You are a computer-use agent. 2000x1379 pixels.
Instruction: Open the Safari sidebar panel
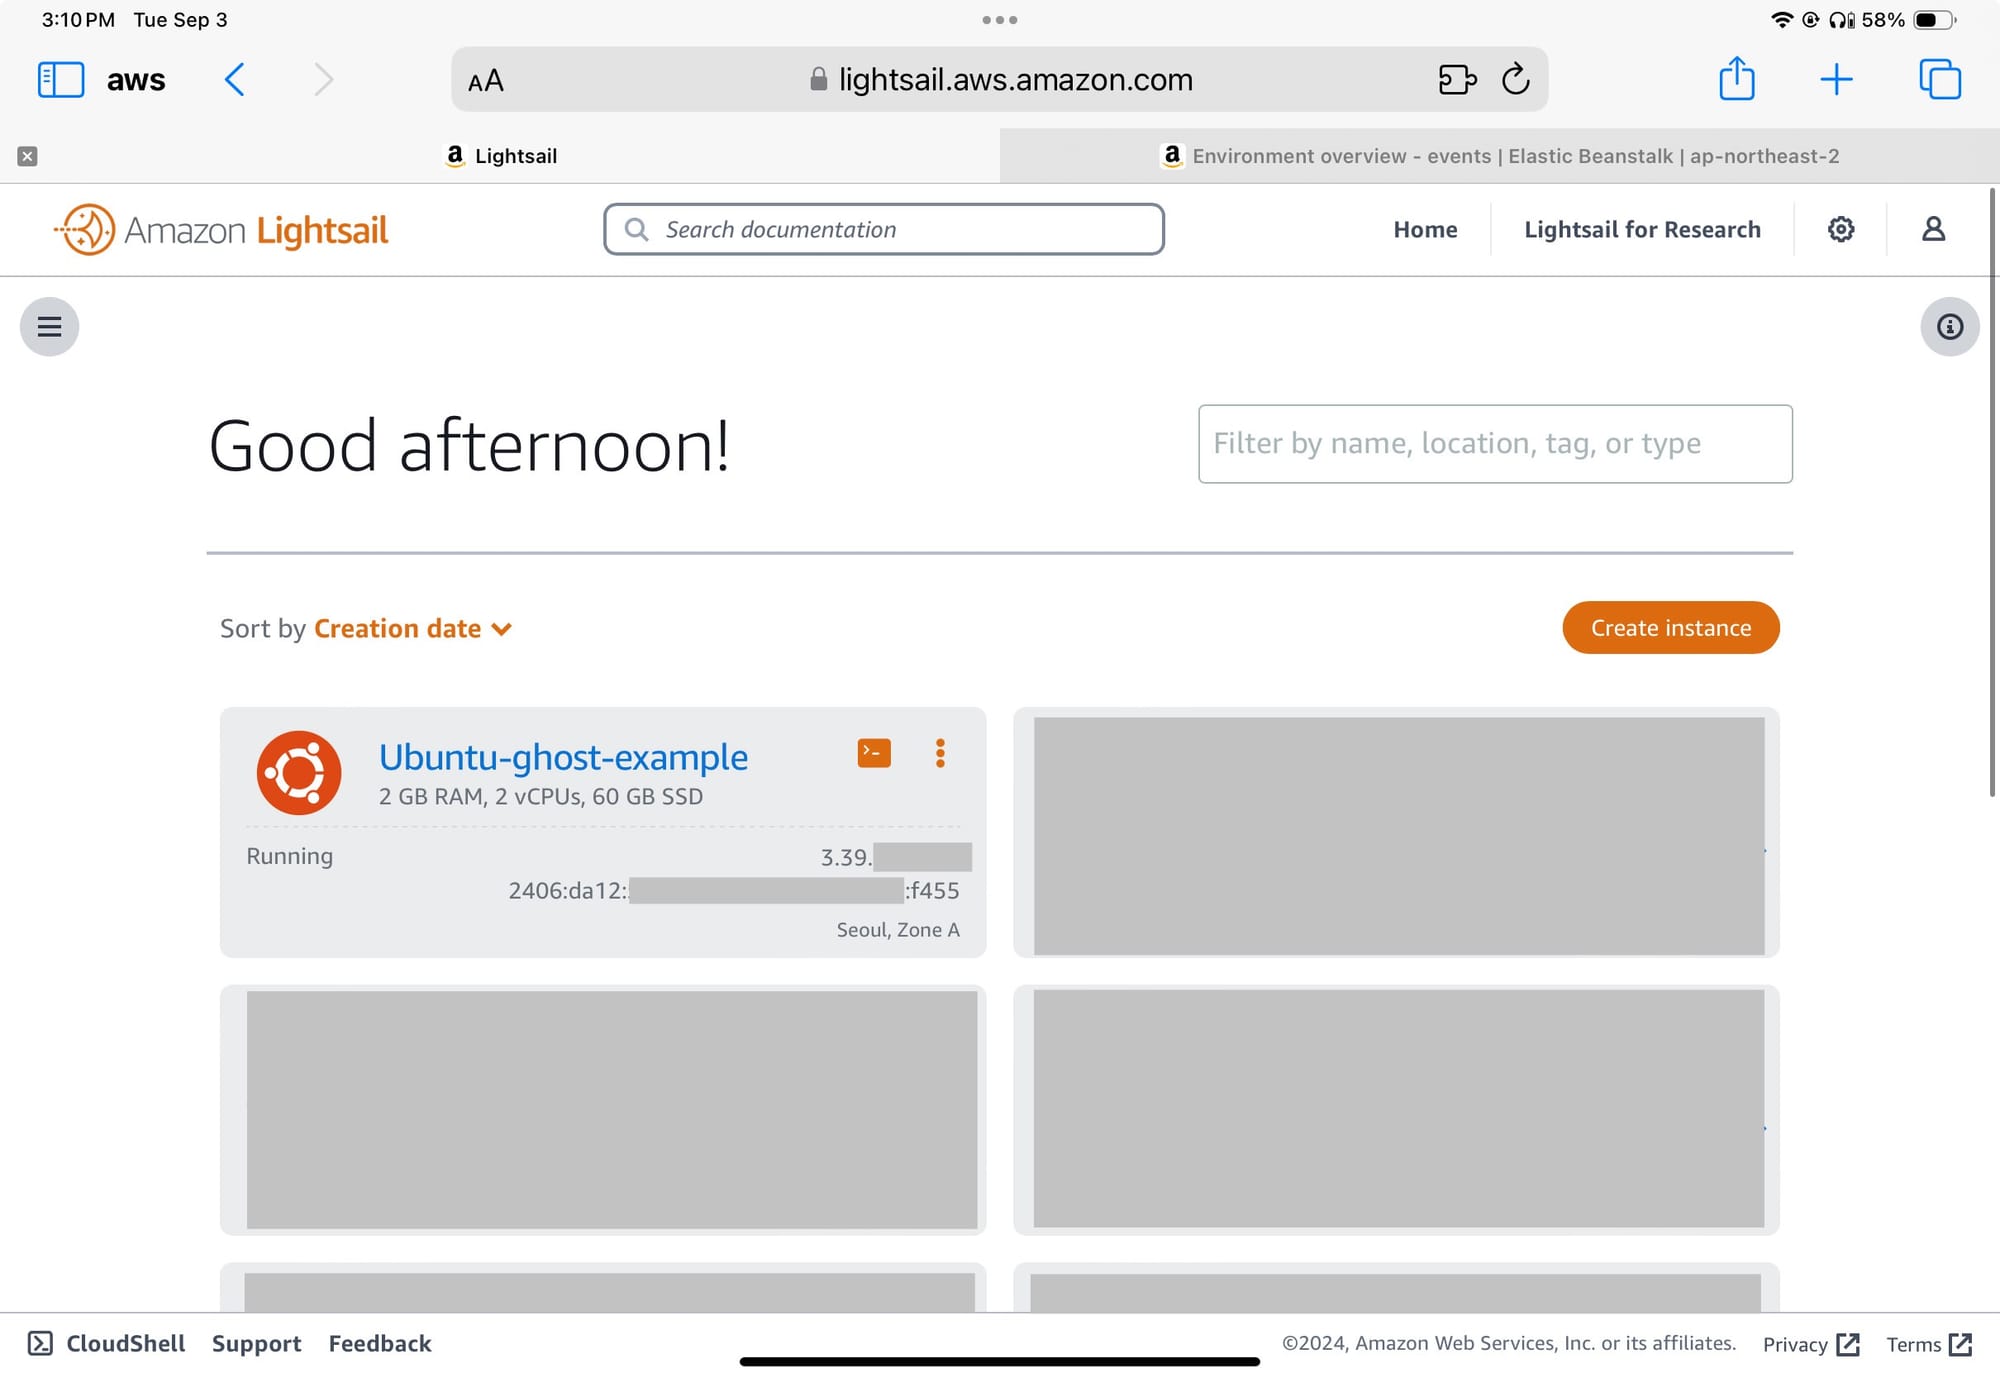(x=60, y=79)
